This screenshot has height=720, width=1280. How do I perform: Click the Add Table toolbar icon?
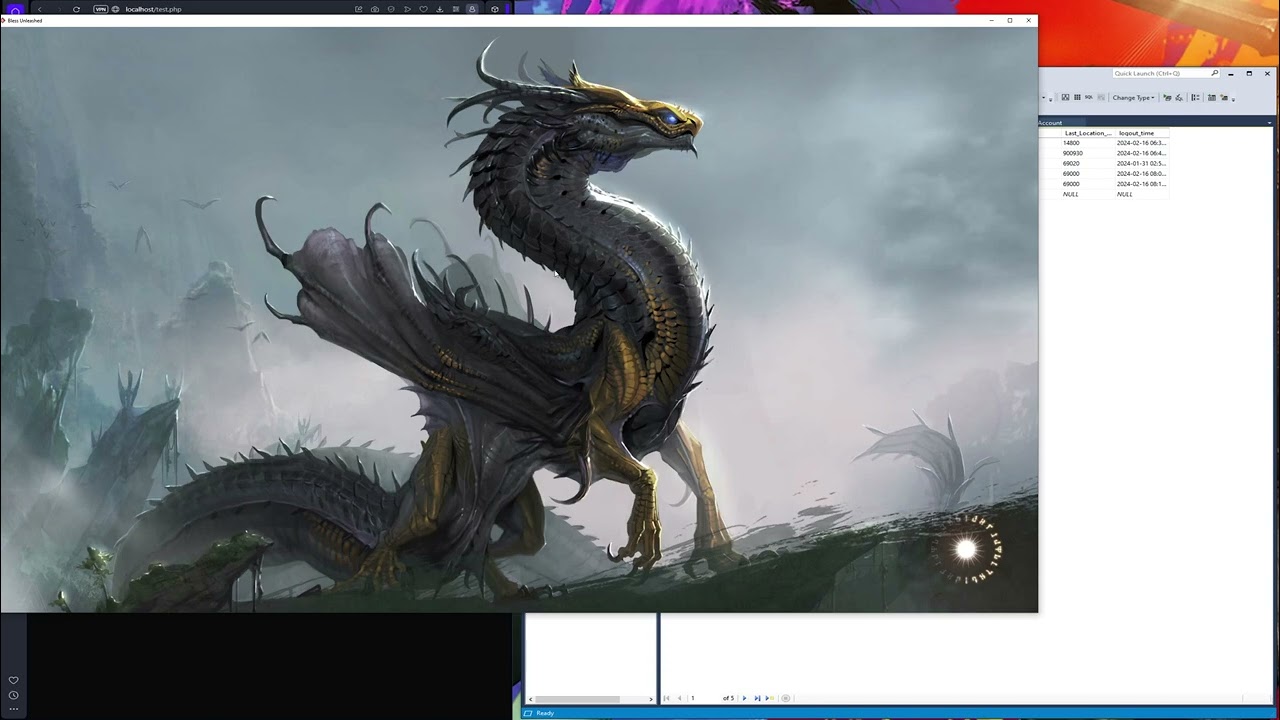(x=1212, y=98)
